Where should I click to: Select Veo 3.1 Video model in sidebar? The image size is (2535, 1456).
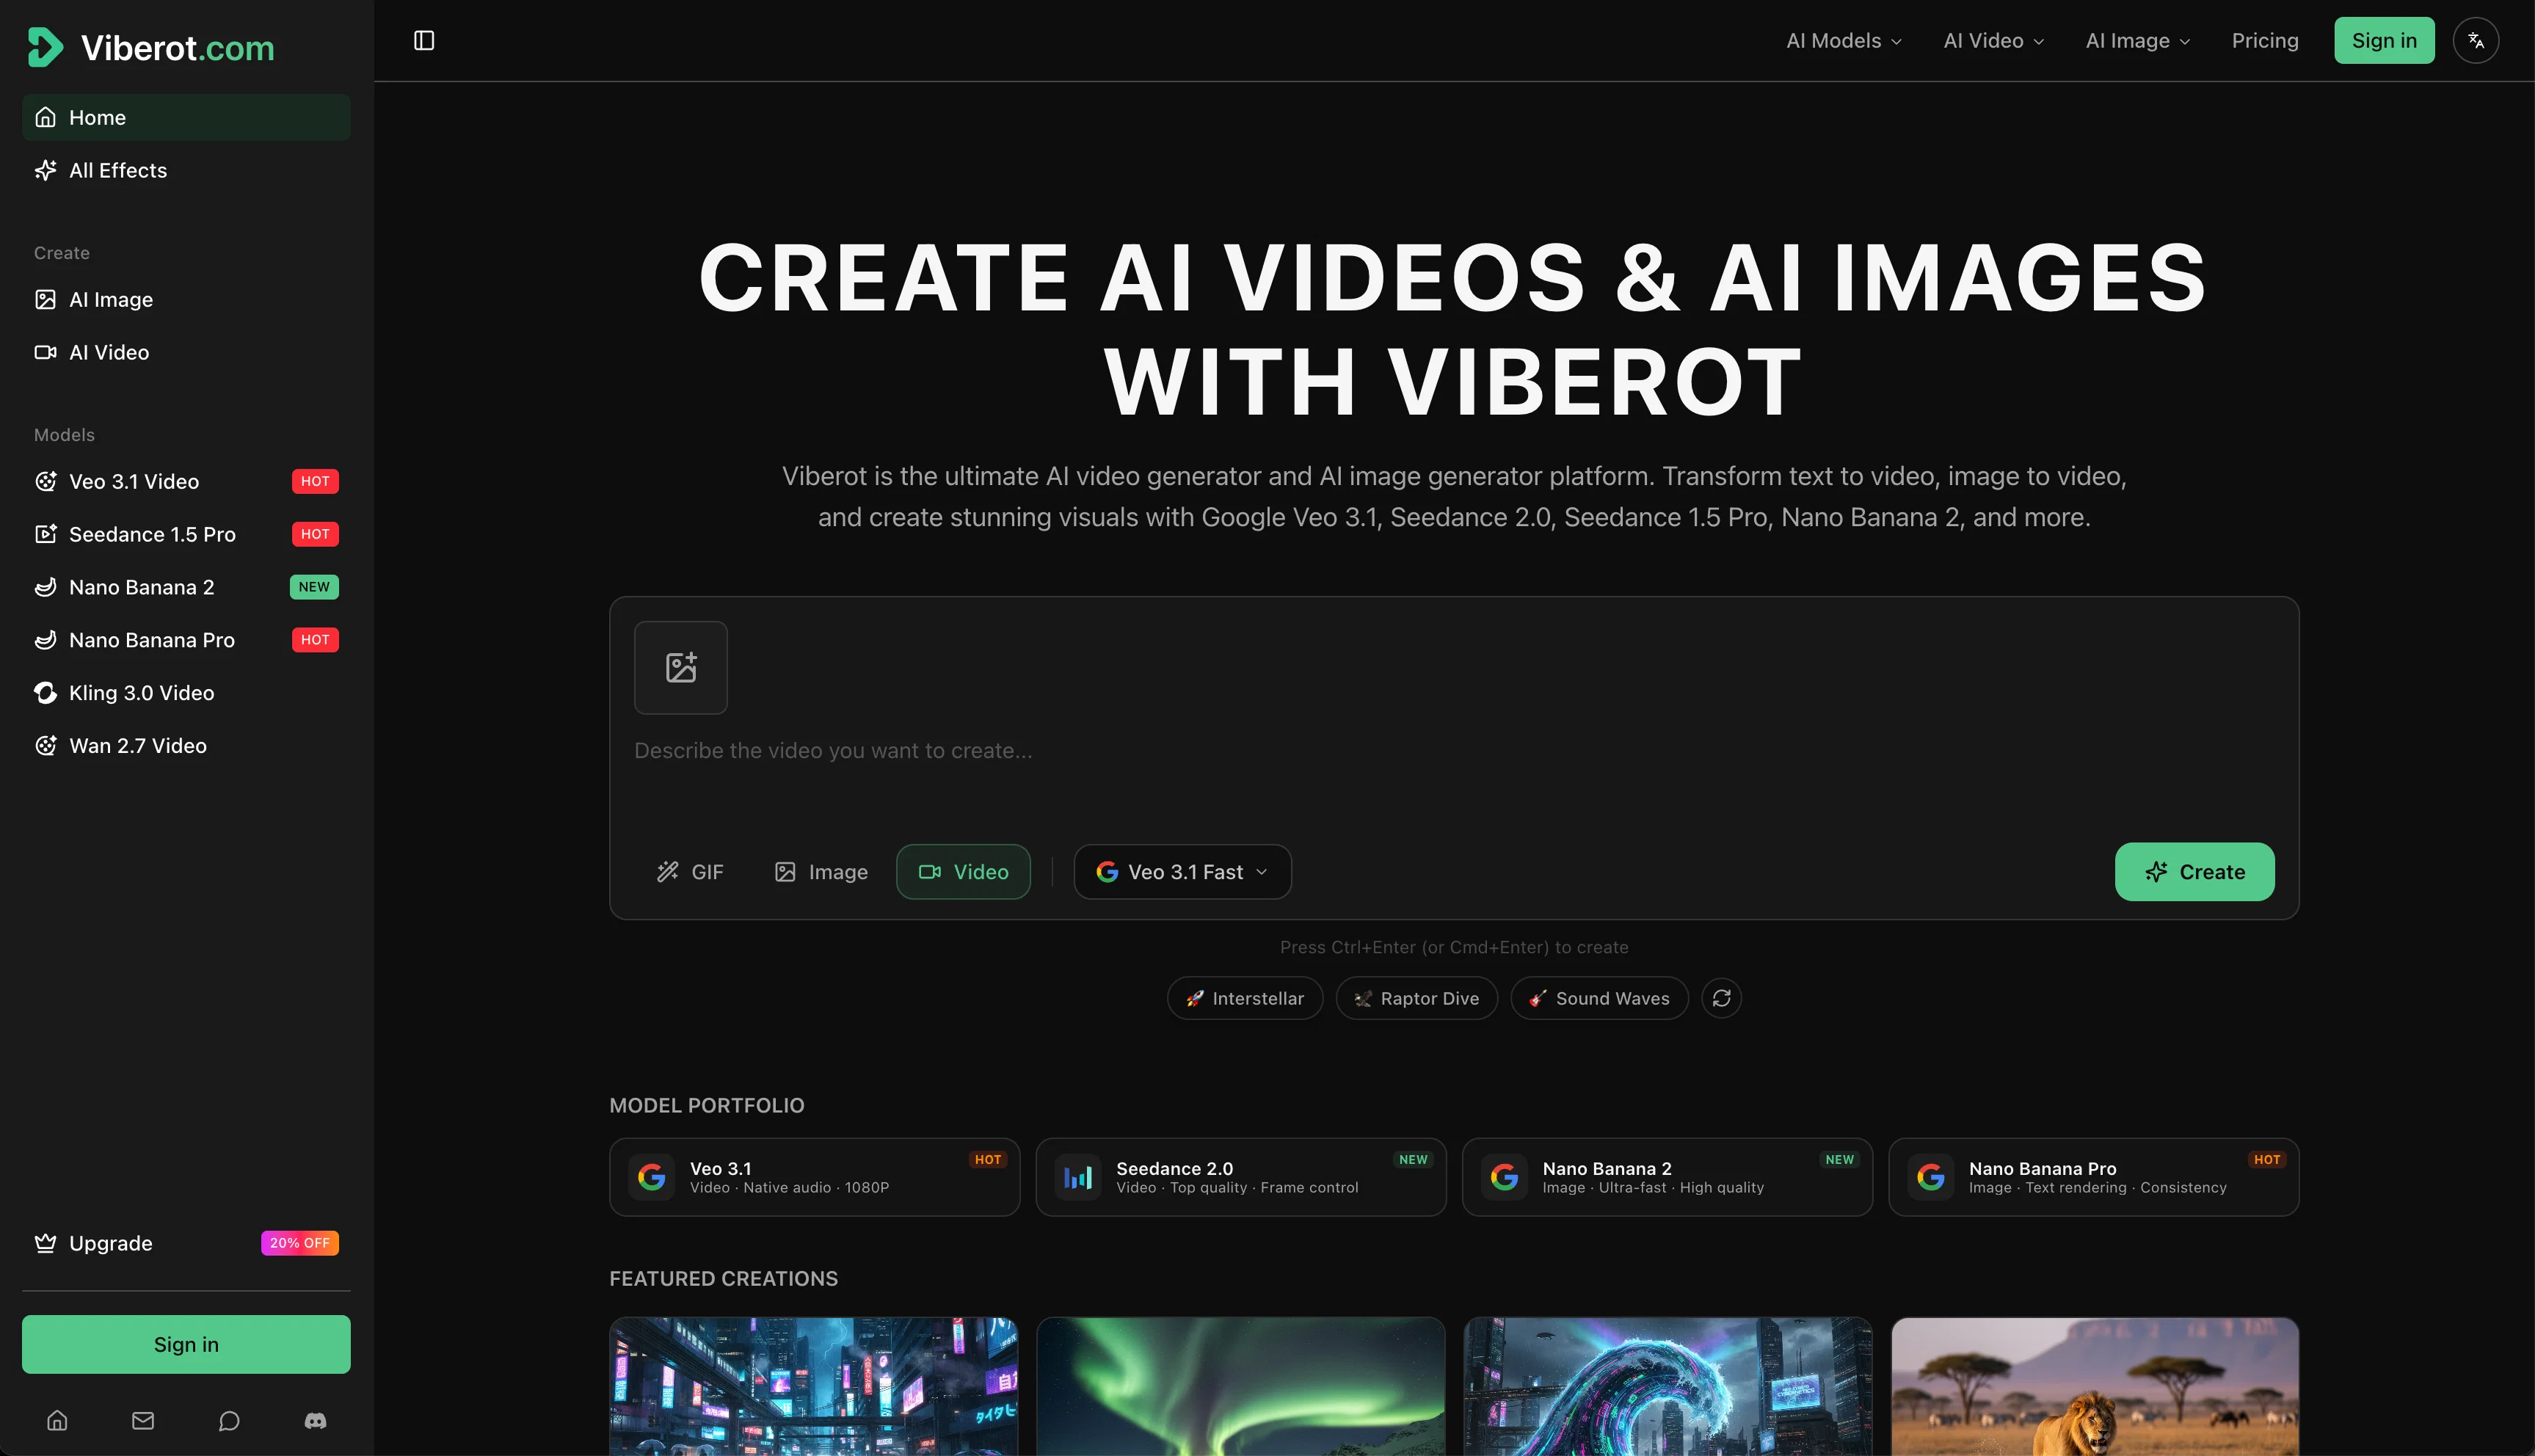tap(186, 481)
